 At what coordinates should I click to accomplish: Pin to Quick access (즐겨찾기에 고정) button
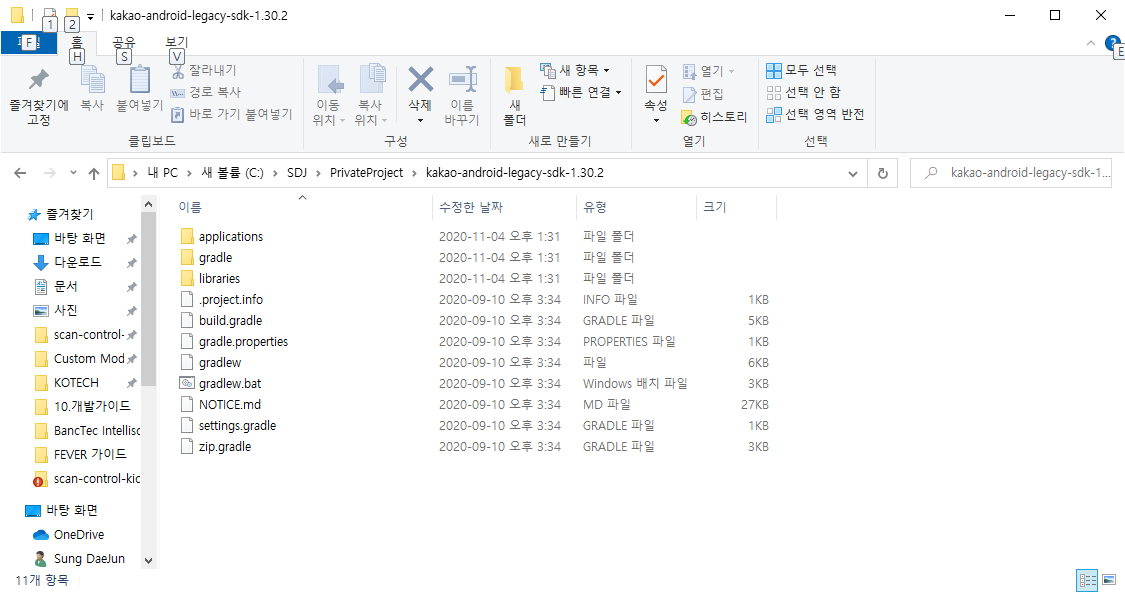point(39,96)
